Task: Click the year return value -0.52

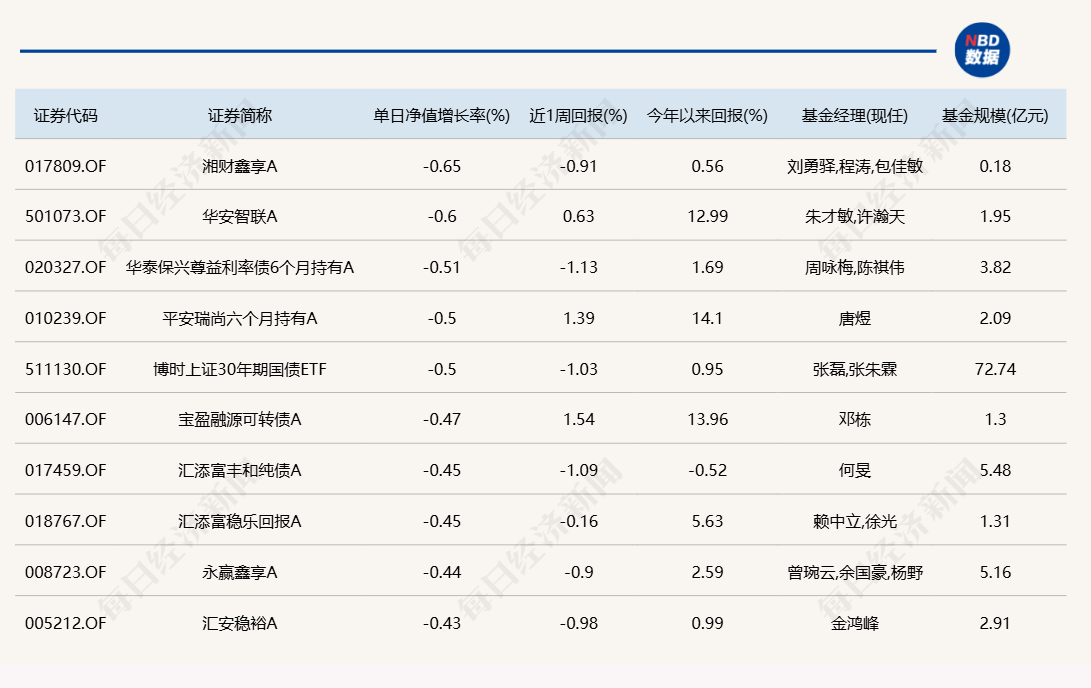Action: (x=707, y=470)
